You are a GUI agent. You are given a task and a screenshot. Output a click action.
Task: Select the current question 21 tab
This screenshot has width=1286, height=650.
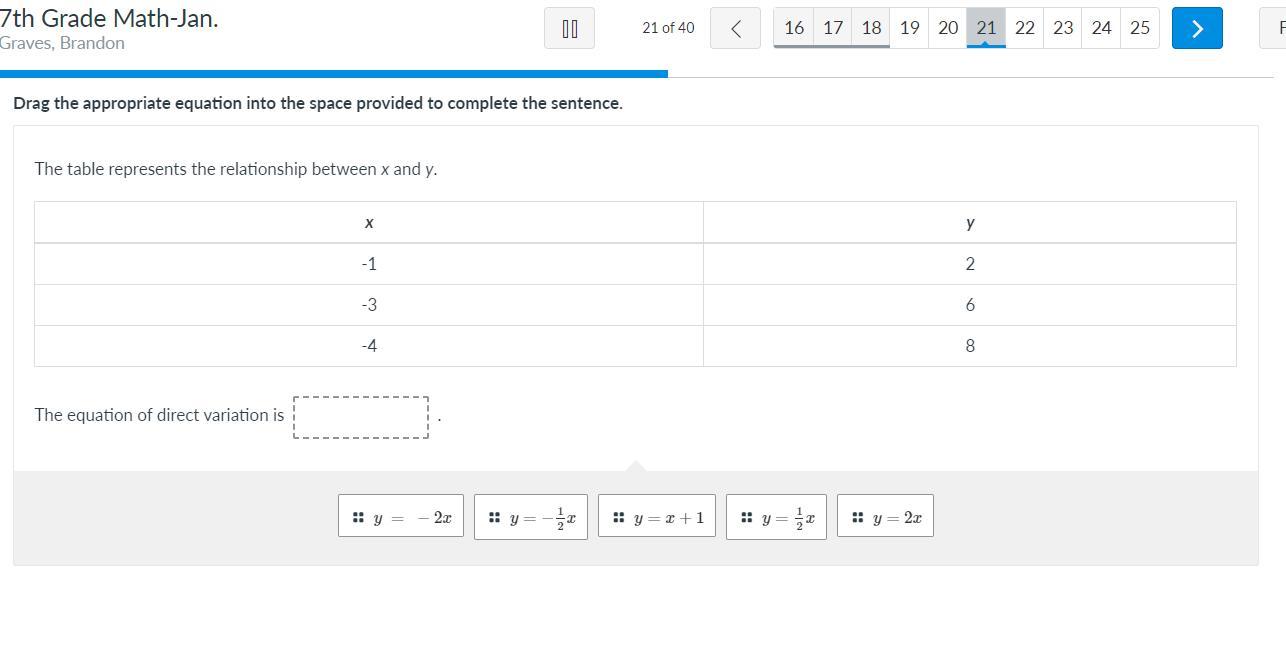(x=986, y=28)
